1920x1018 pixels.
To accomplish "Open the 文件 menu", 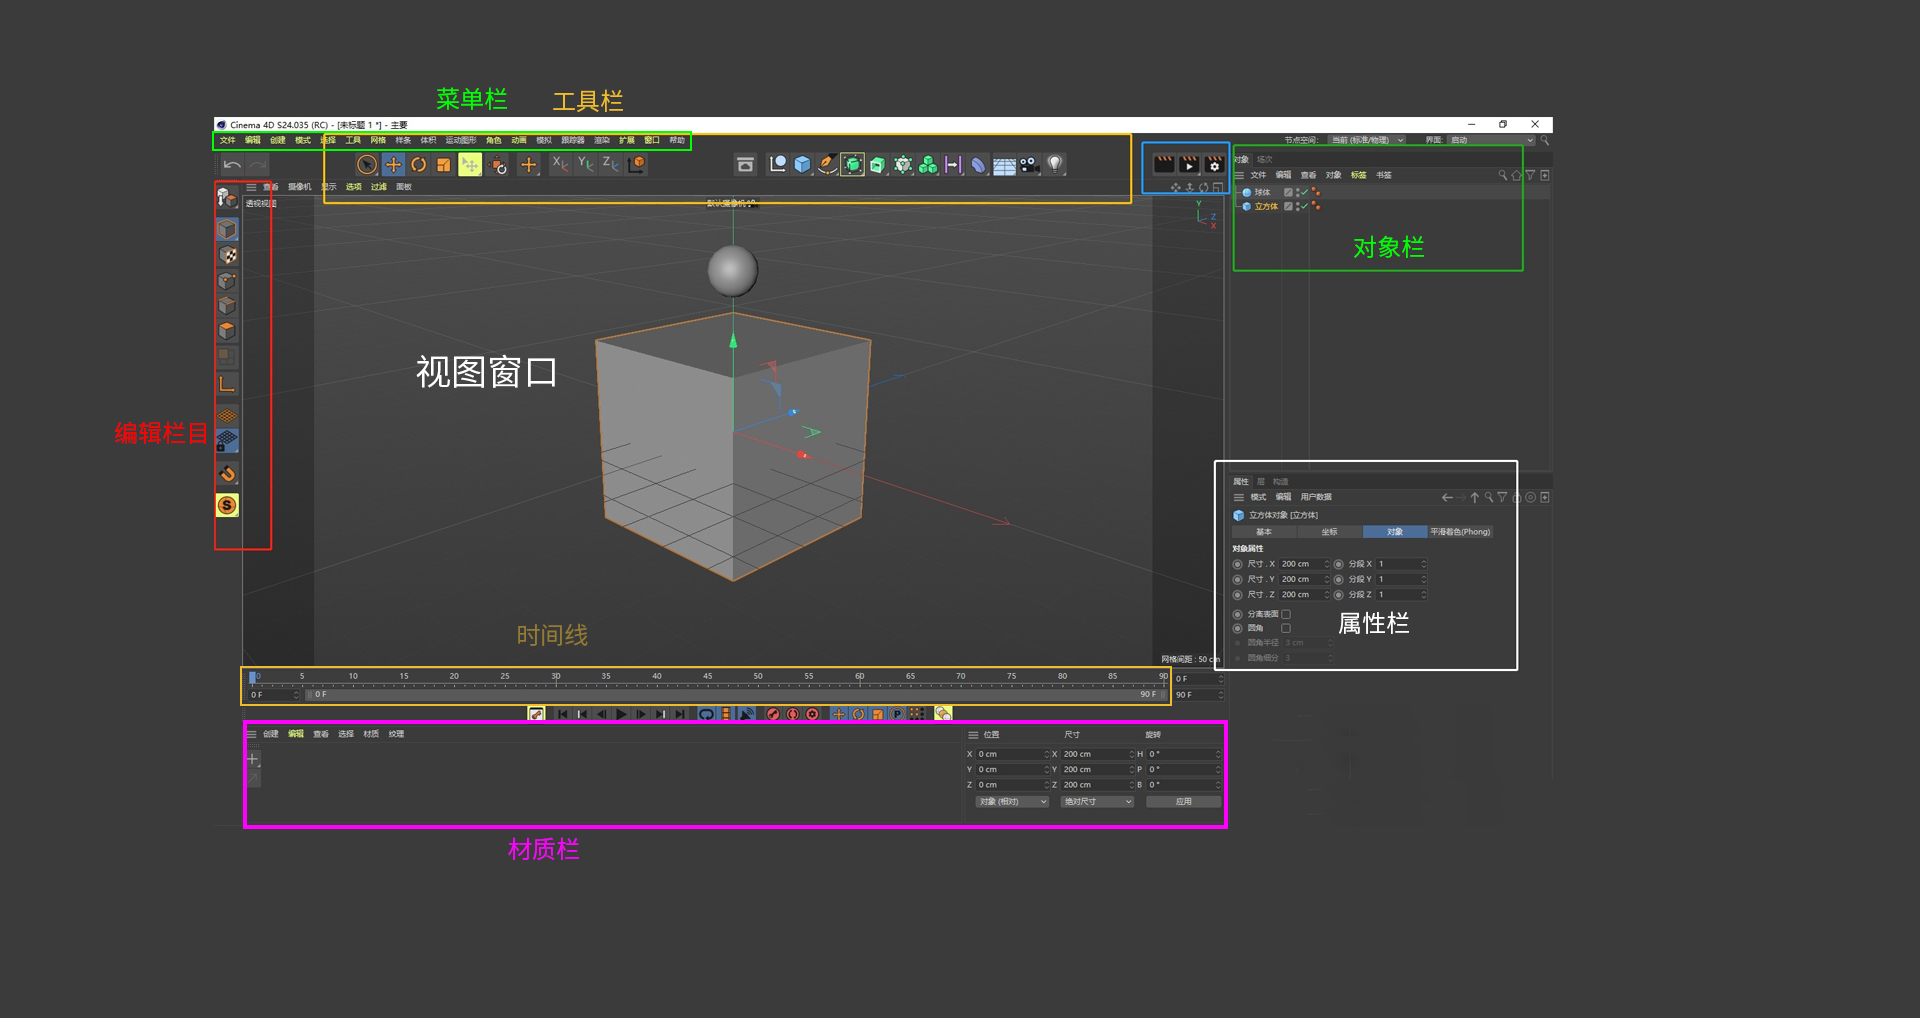I will [227, 140].
